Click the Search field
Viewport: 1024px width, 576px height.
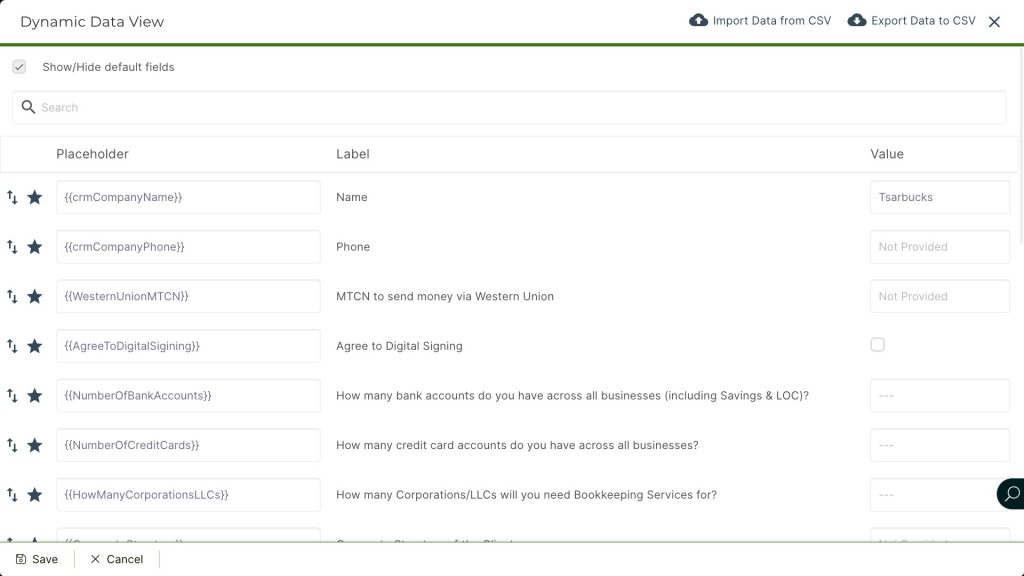coord(510,108)
